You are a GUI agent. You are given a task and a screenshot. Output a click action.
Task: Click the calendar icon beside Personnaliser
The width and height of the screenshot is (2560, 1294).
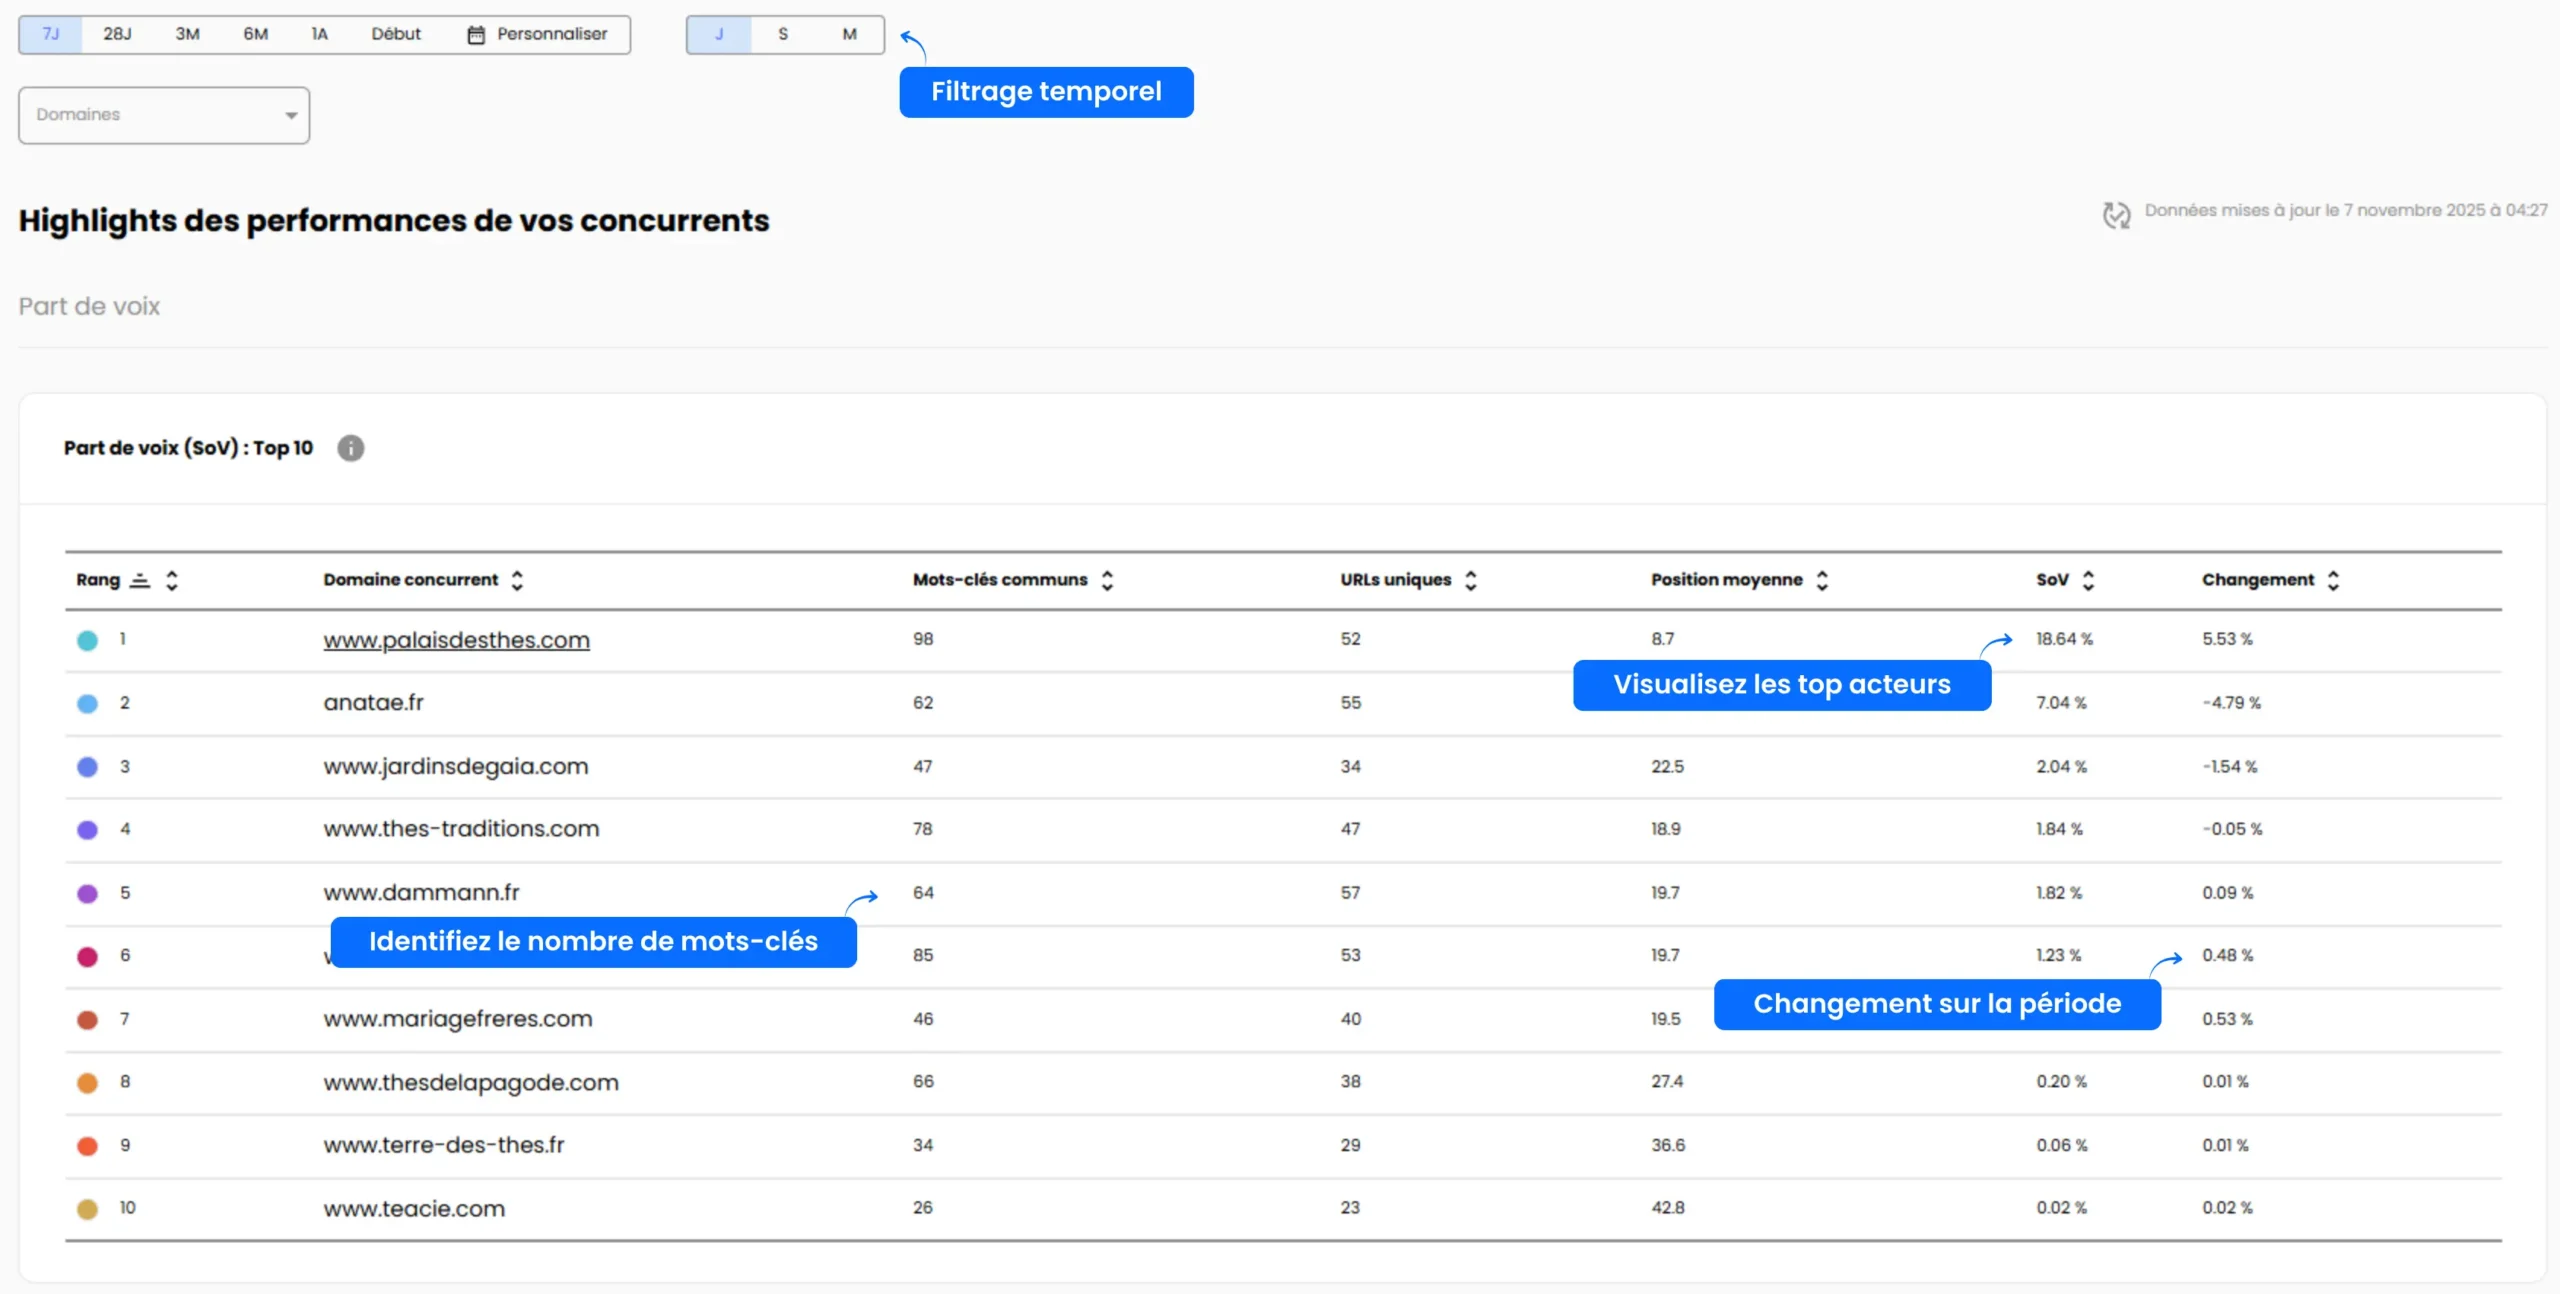pyautogui.click(x=474, y=33)
